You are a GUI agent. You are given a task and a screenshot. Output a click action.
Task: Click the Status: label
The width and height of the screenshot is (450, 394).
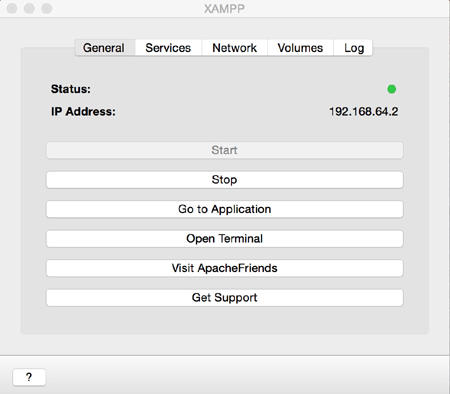71,89
